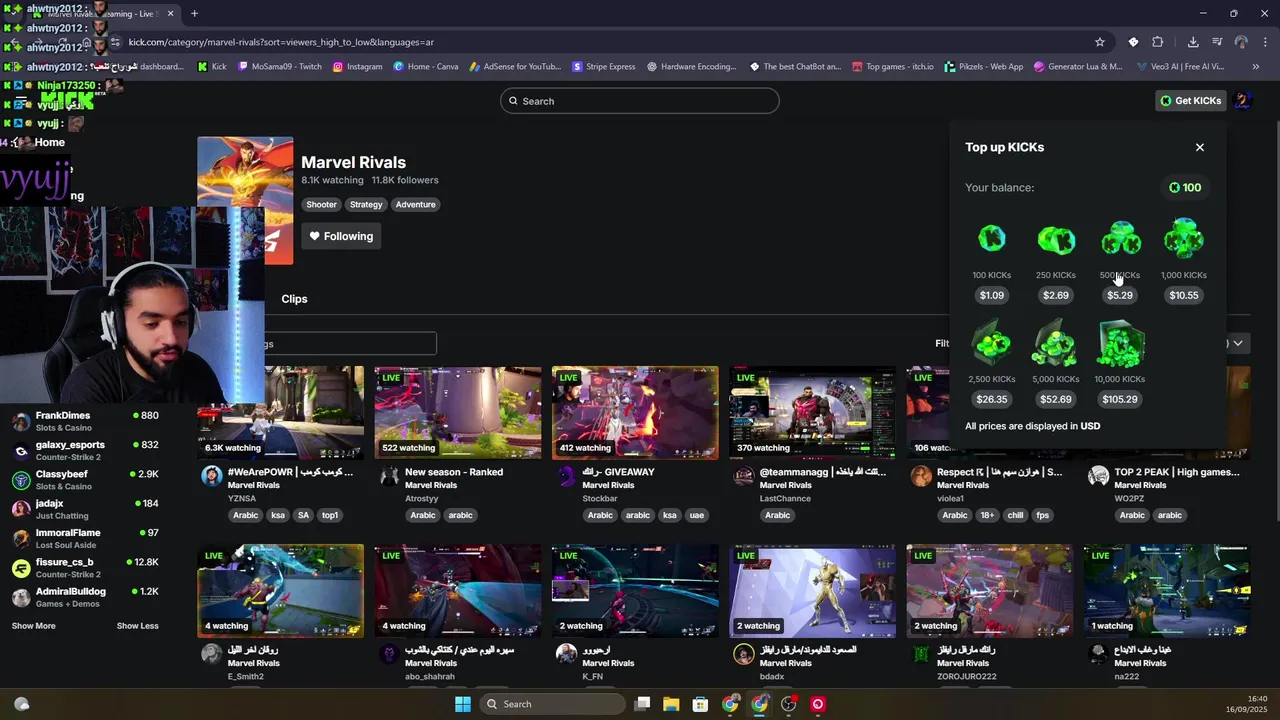This screenshot has width=1280, height=720.
Task: Click Show Less in the sidebar
Action: point(138,626)
